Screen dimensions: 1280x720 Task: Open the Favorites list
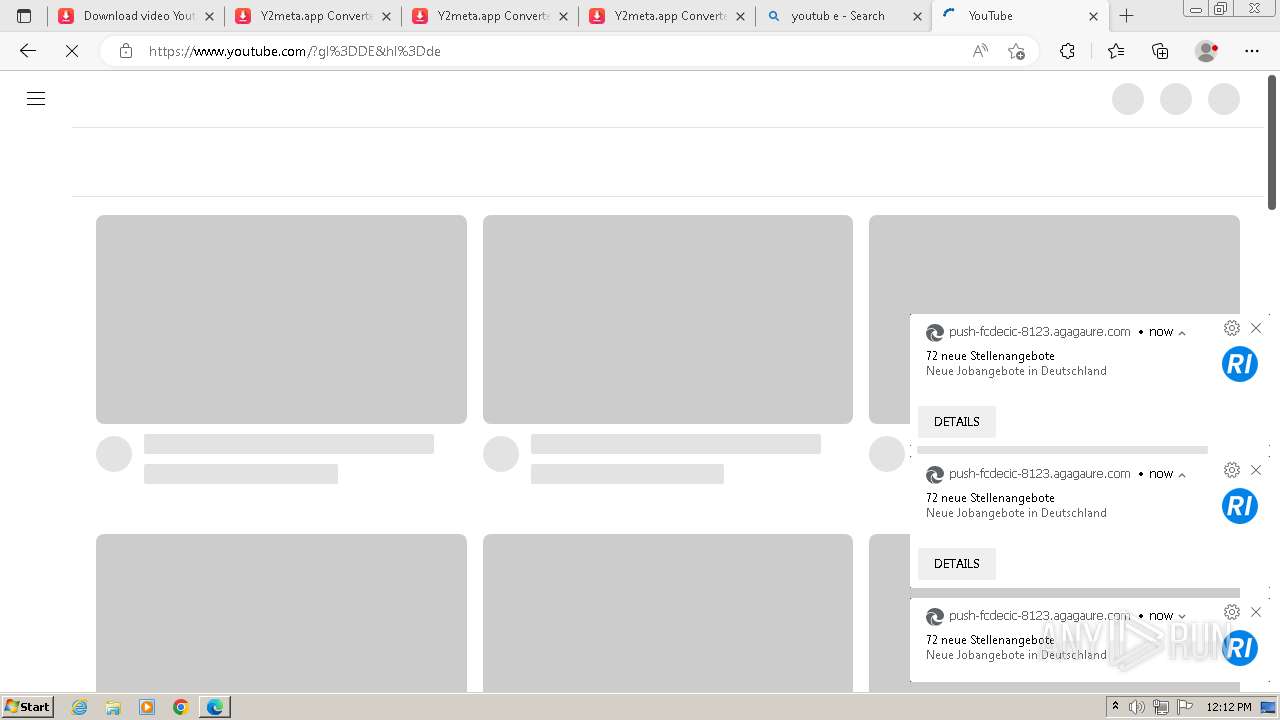(1116, 51)
